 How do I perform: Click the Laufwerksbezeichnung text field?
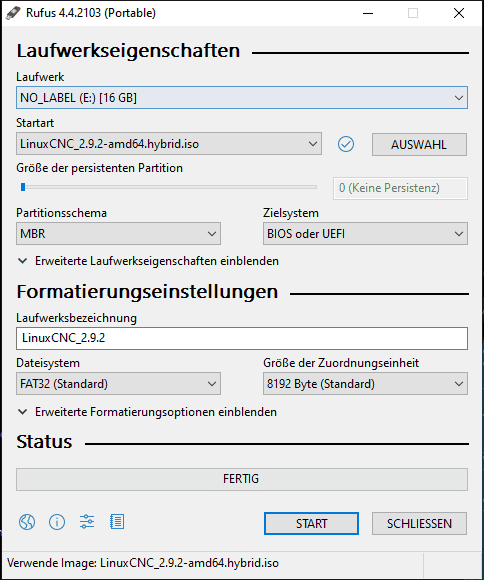242,338
